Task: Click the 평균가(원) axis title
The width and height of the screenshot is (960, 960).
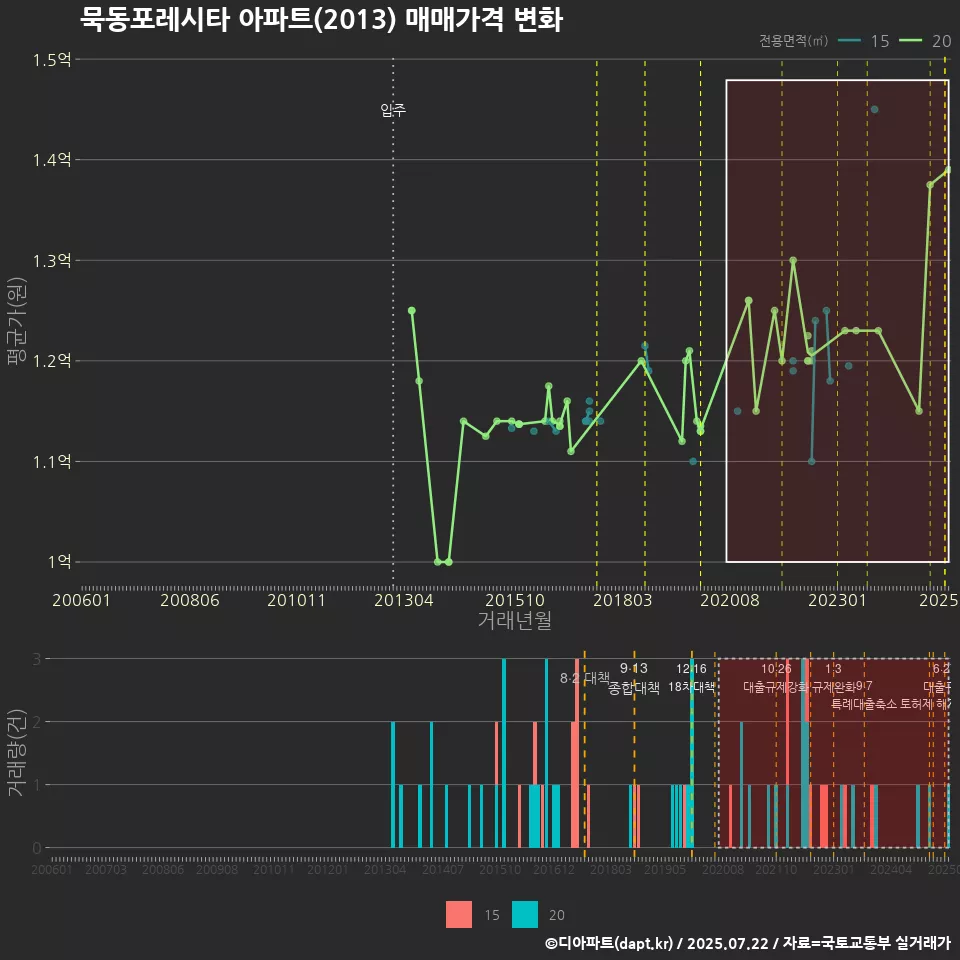Action: (x=16, y=321)
